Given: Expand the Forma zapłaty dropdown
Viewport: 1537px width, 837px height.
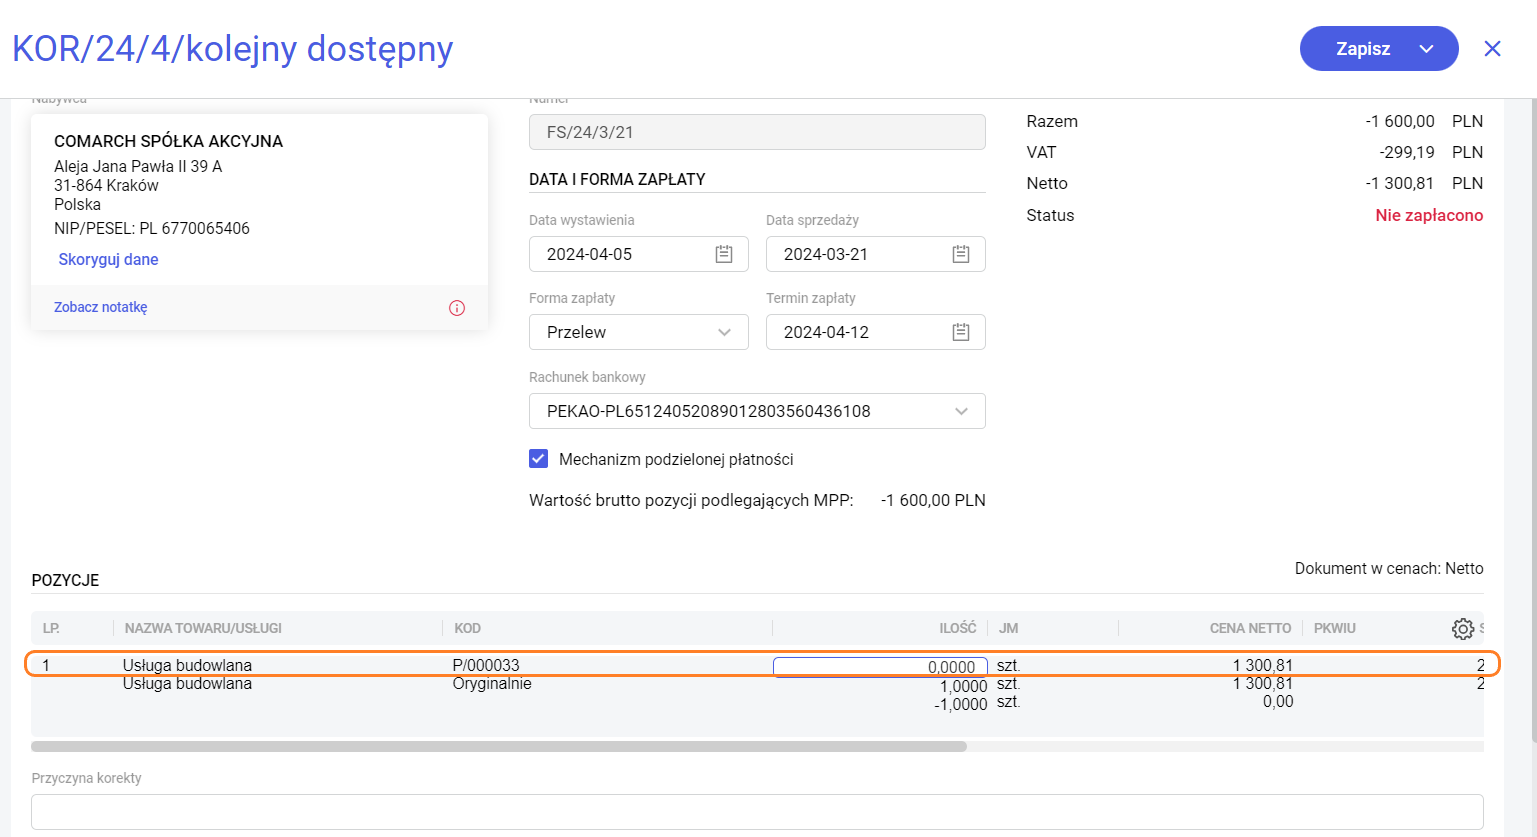Looking at the screenshot, I should (724, 332).
